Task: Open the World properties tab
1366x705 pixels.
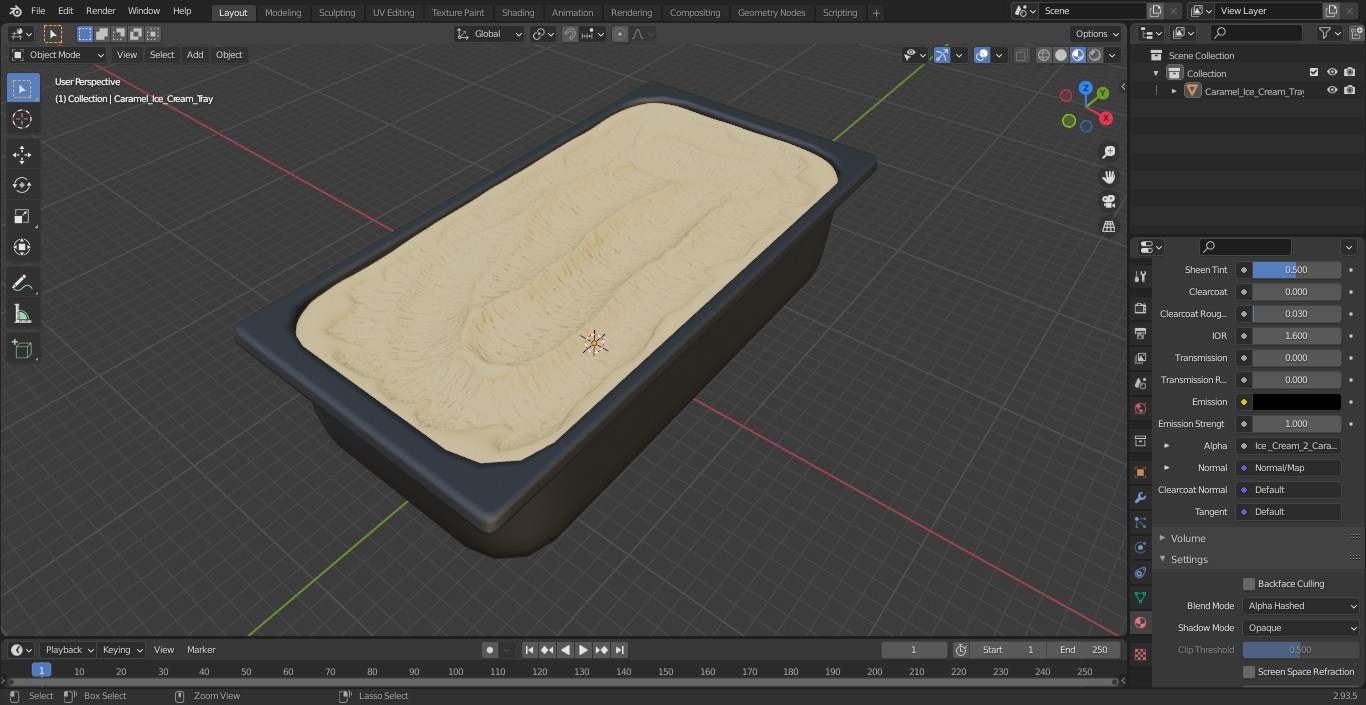Action: click(x=1140, y=408)
